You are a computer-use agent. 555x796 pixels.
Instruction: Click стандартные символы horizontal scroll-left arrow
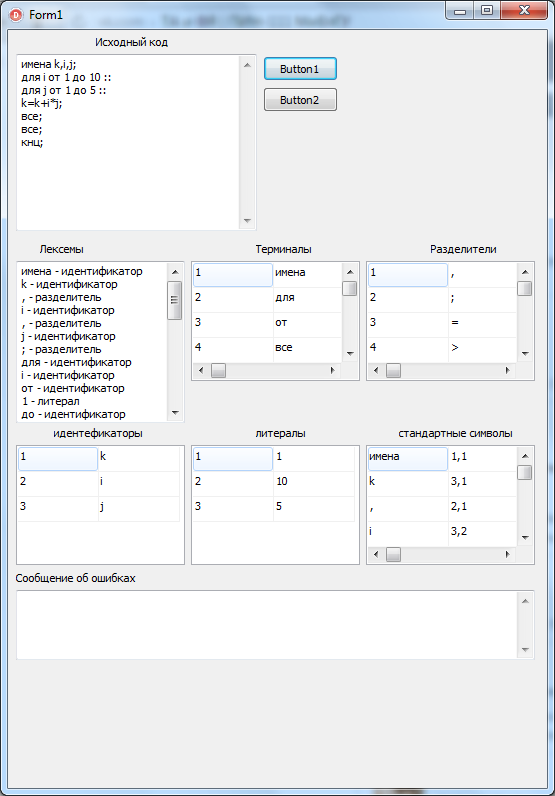point(376,554)
